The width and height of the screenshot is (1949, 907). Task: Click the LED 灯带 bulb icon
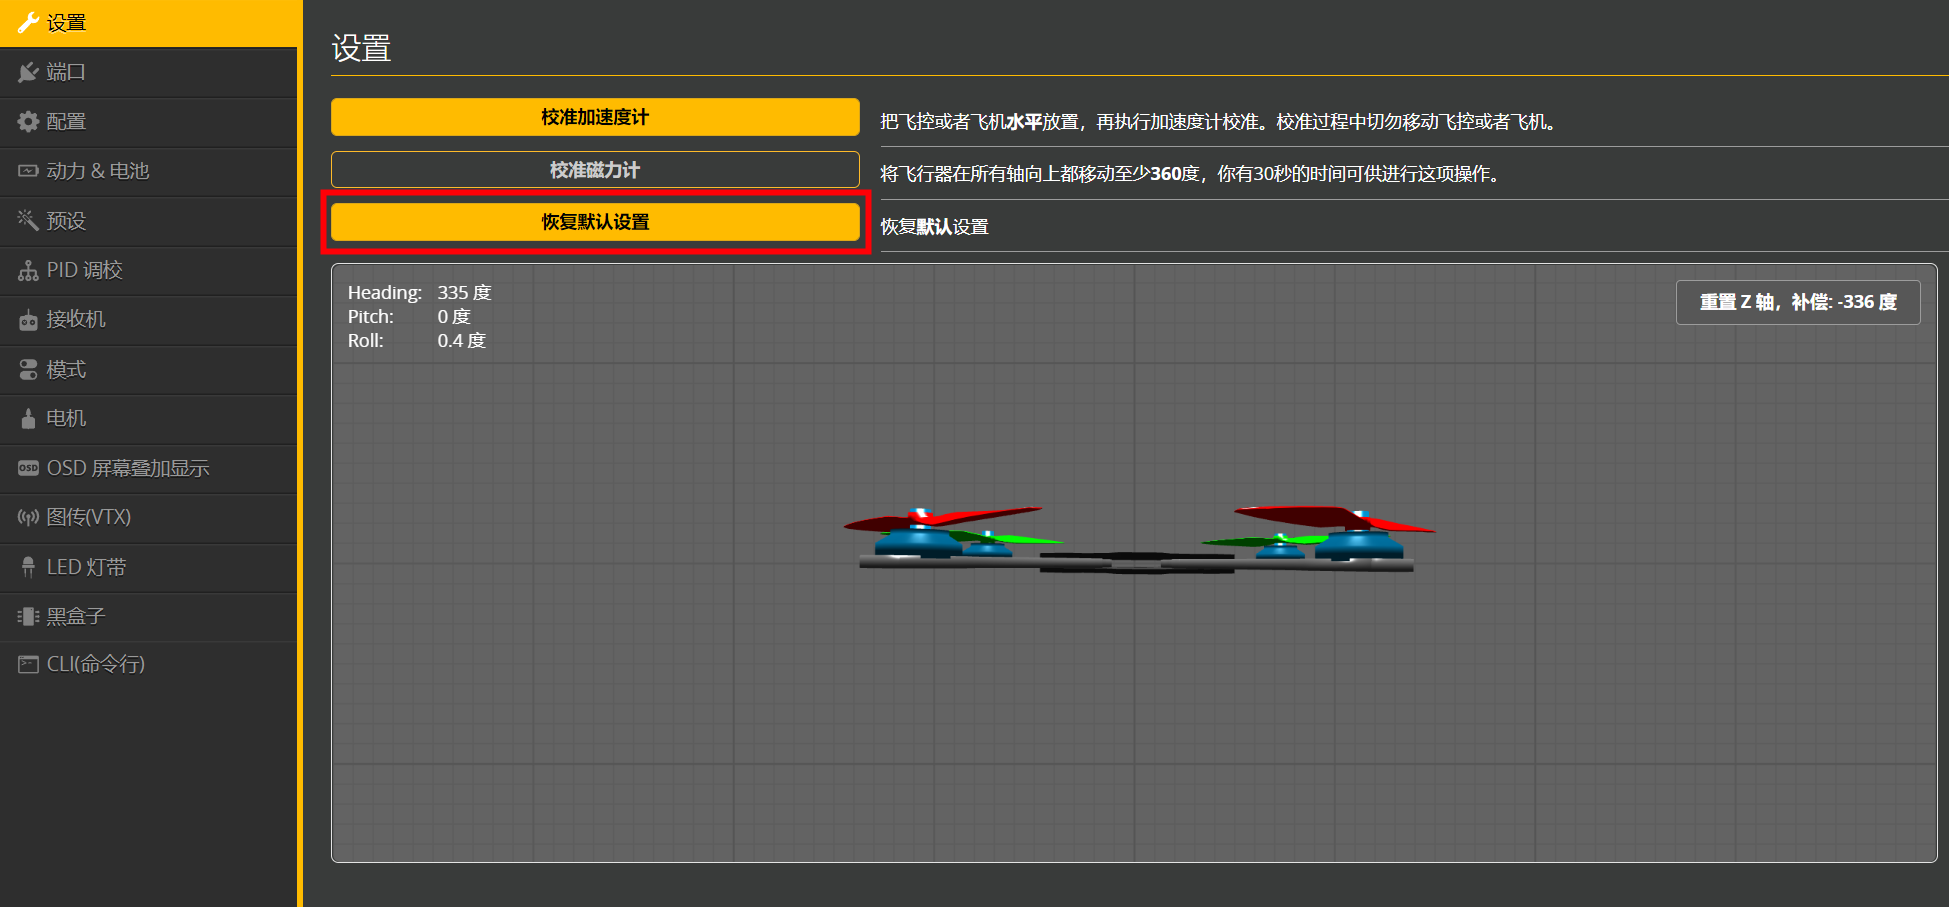coord(28,567)
